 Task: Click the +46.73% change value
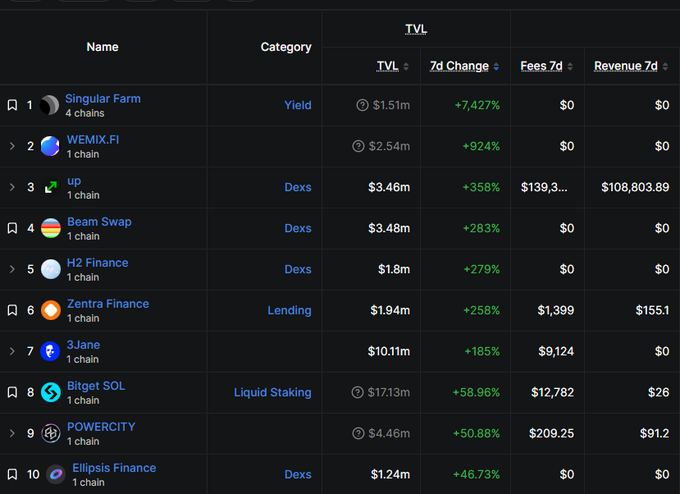pos(476,474)
